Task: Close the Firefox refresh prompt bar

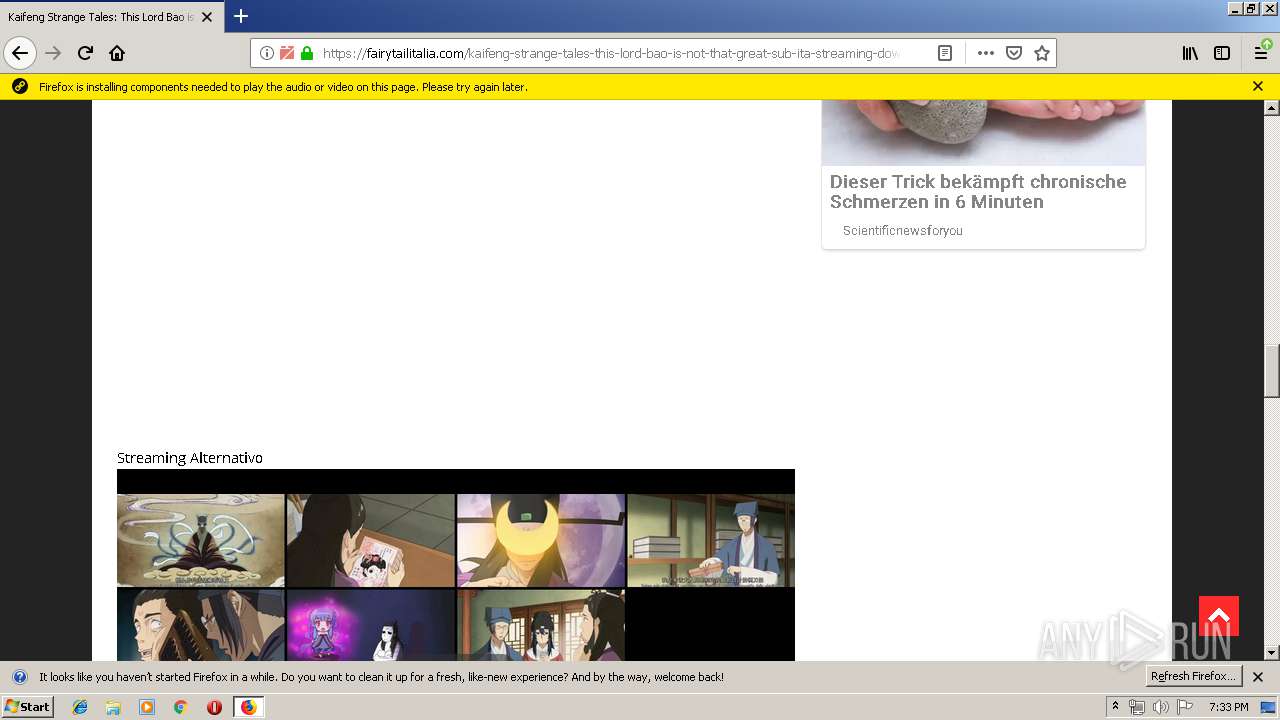Action: 1258,677
